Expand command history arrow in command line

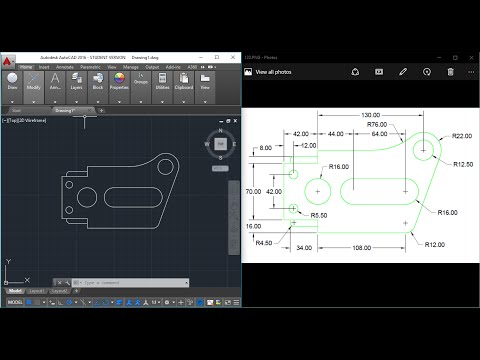[x=186, y=283]
